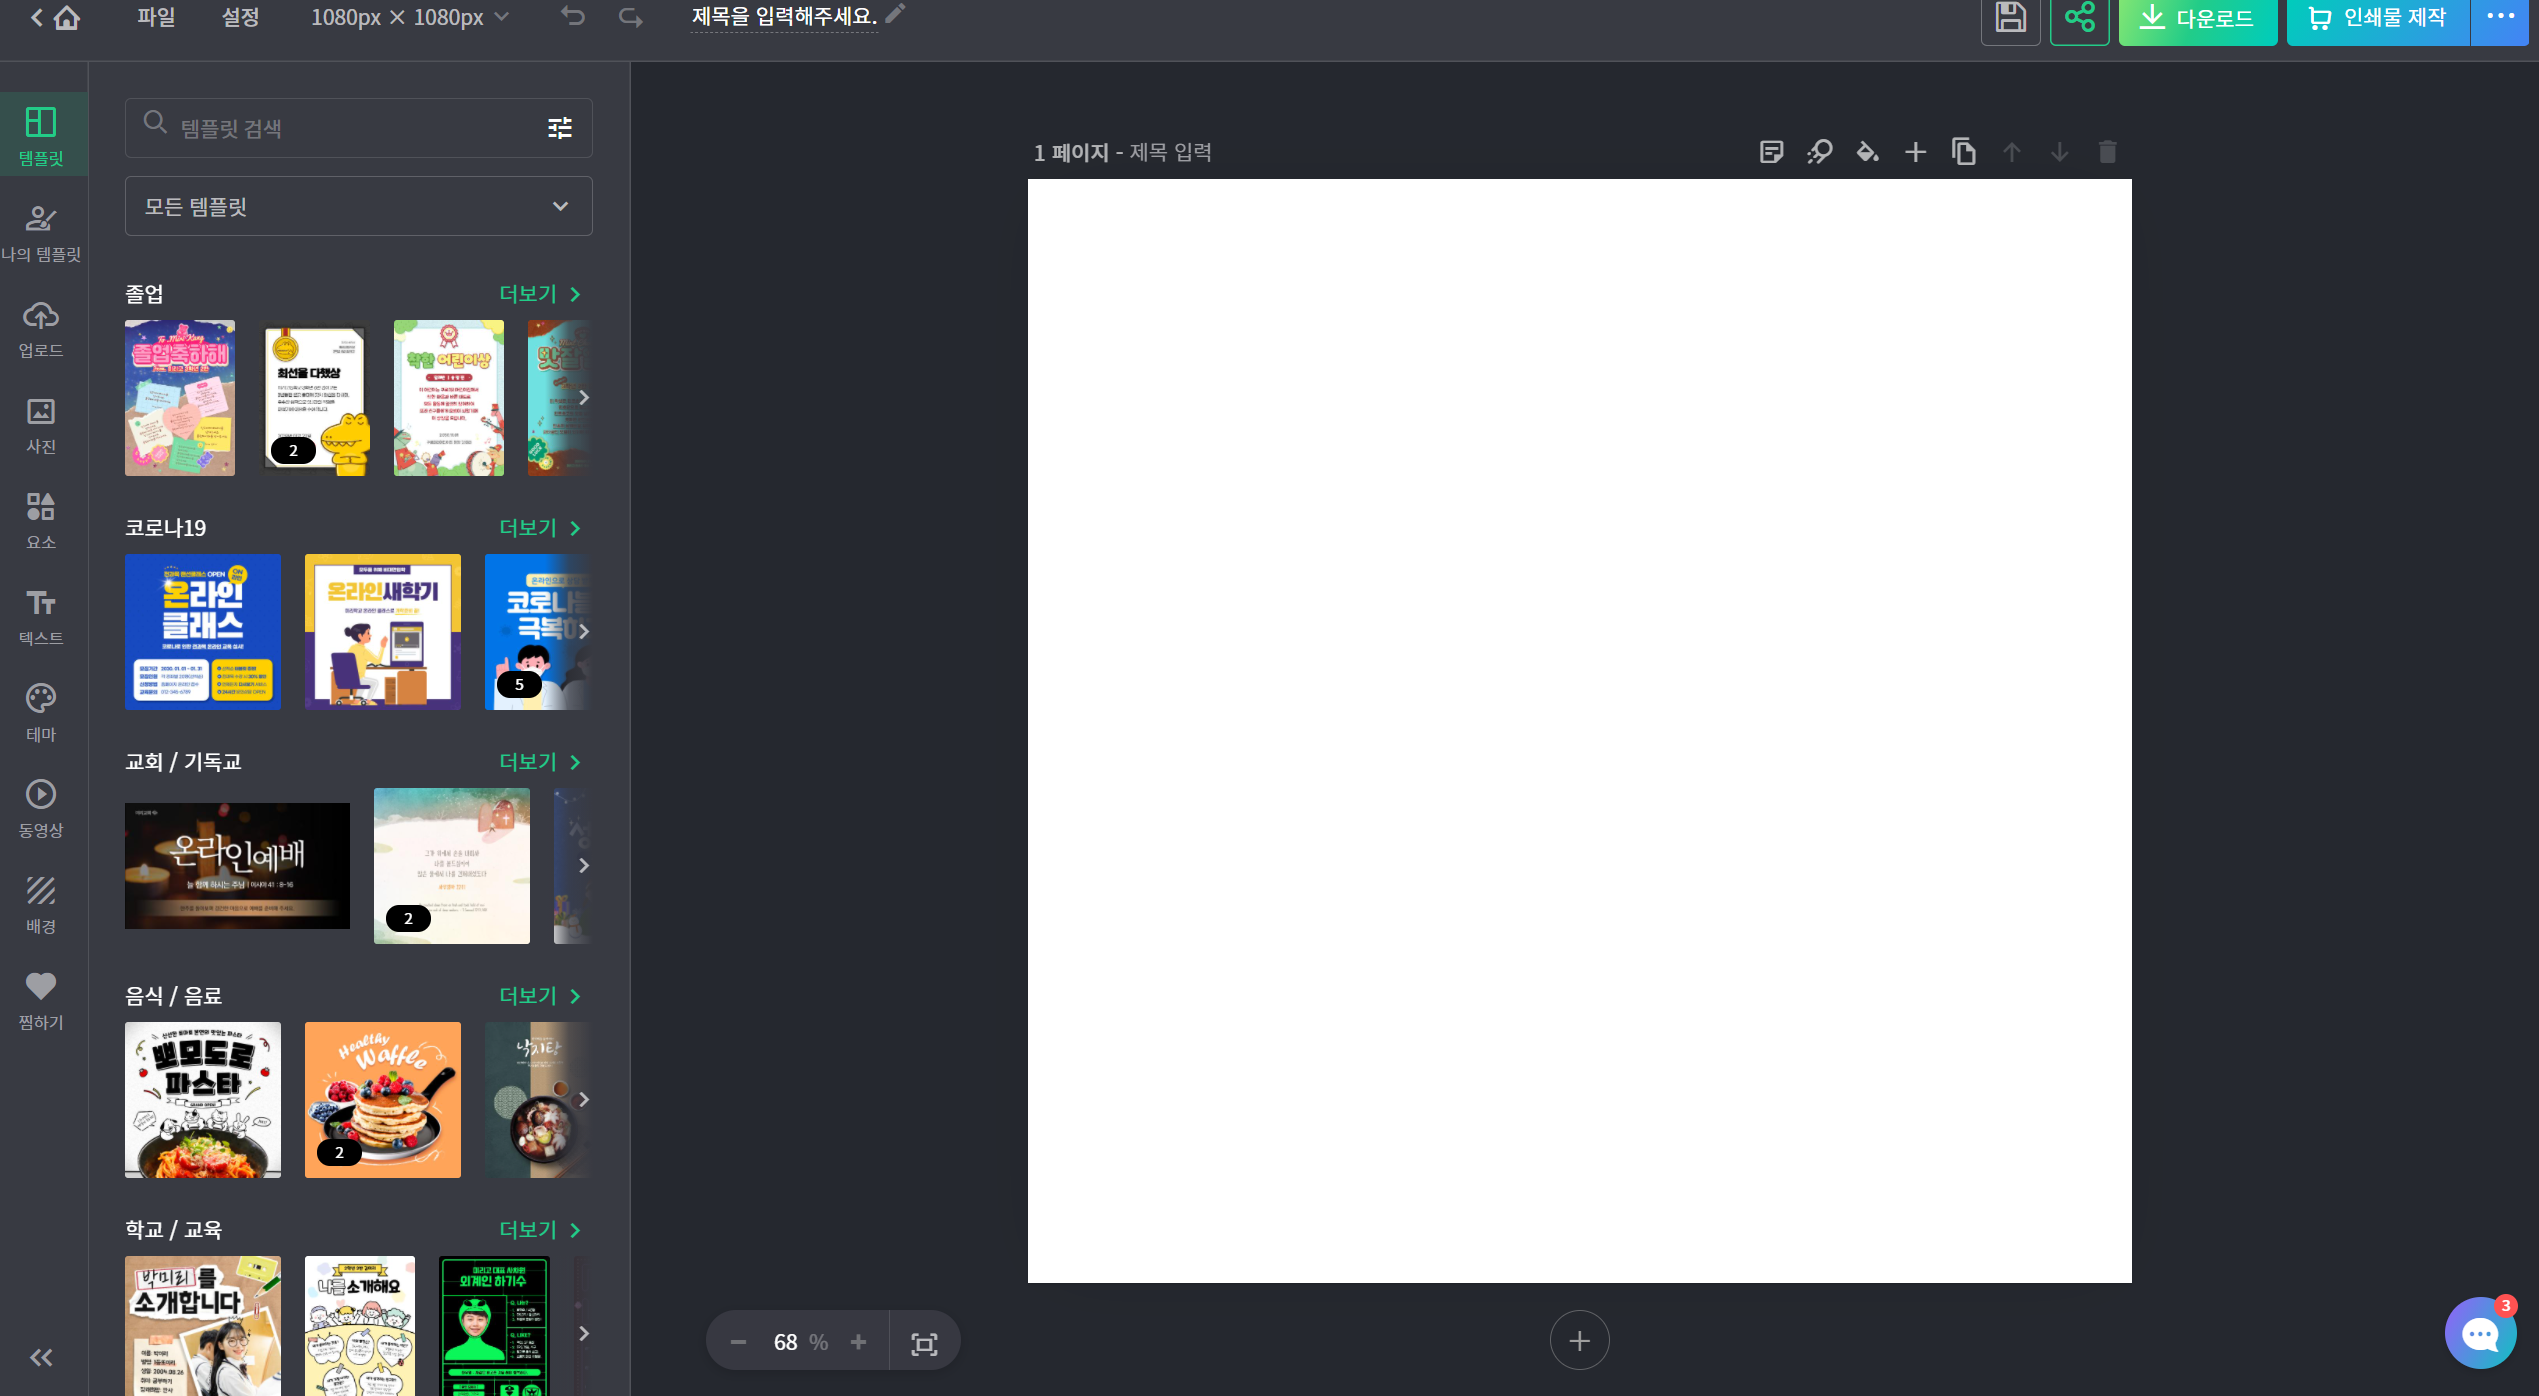This screenshot has height=1396, width=2539.
Task: Click 더보기 next to 코로나19
Action: point(539,528)
